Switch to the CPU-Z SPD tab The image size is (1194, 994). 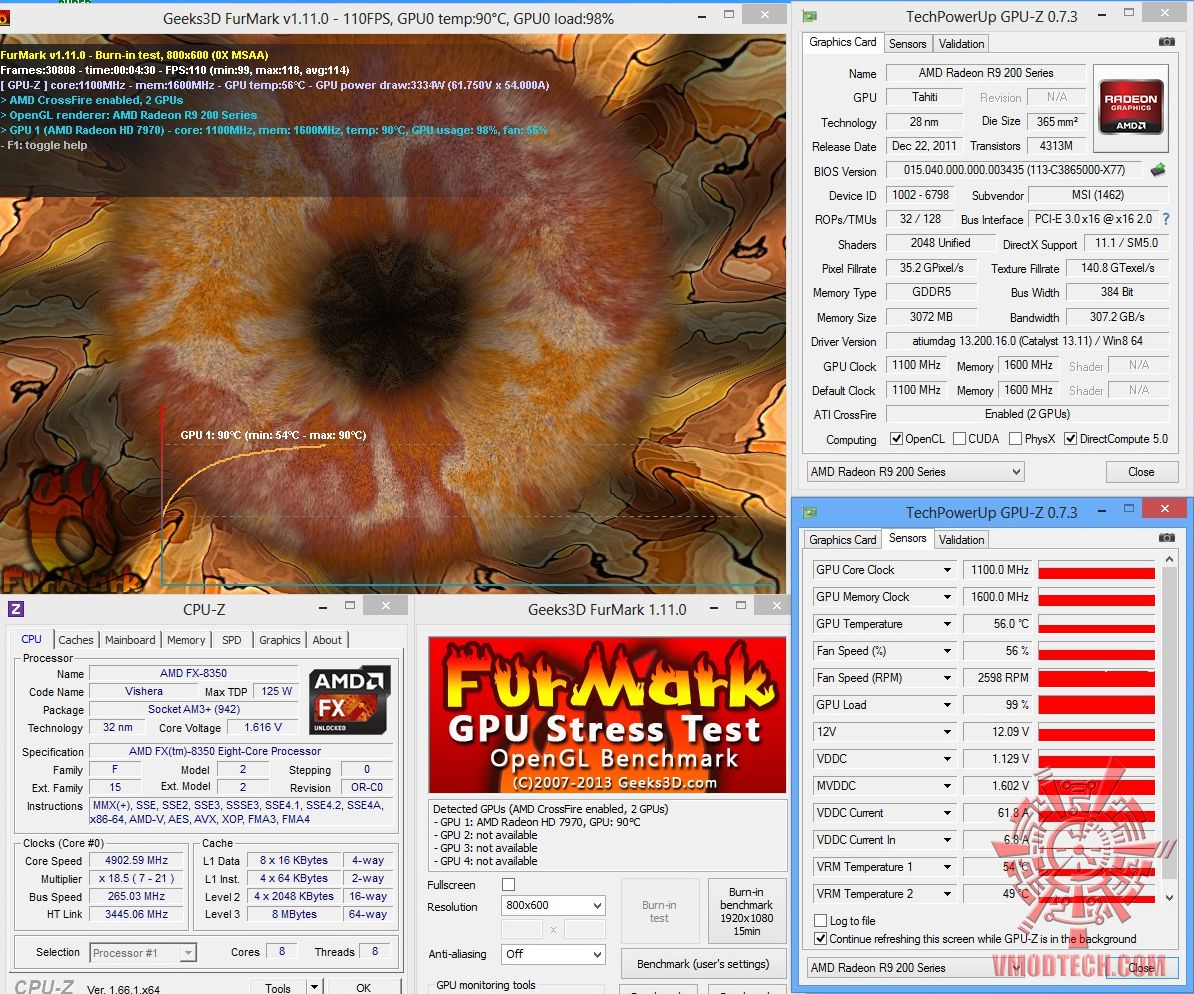click(231, 640)
